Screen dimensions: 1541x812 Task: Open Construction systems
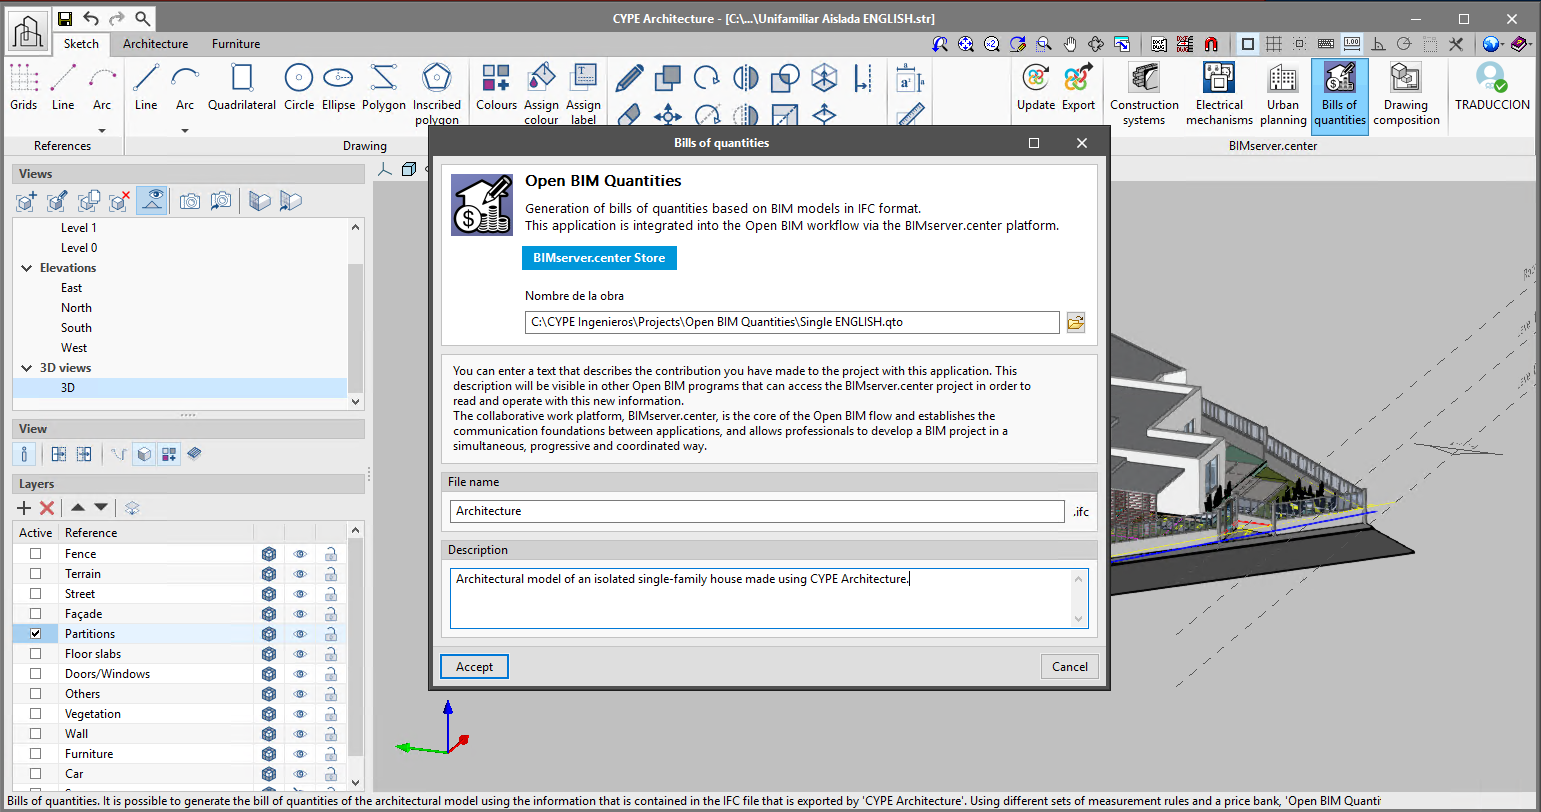click(1144, 93)
